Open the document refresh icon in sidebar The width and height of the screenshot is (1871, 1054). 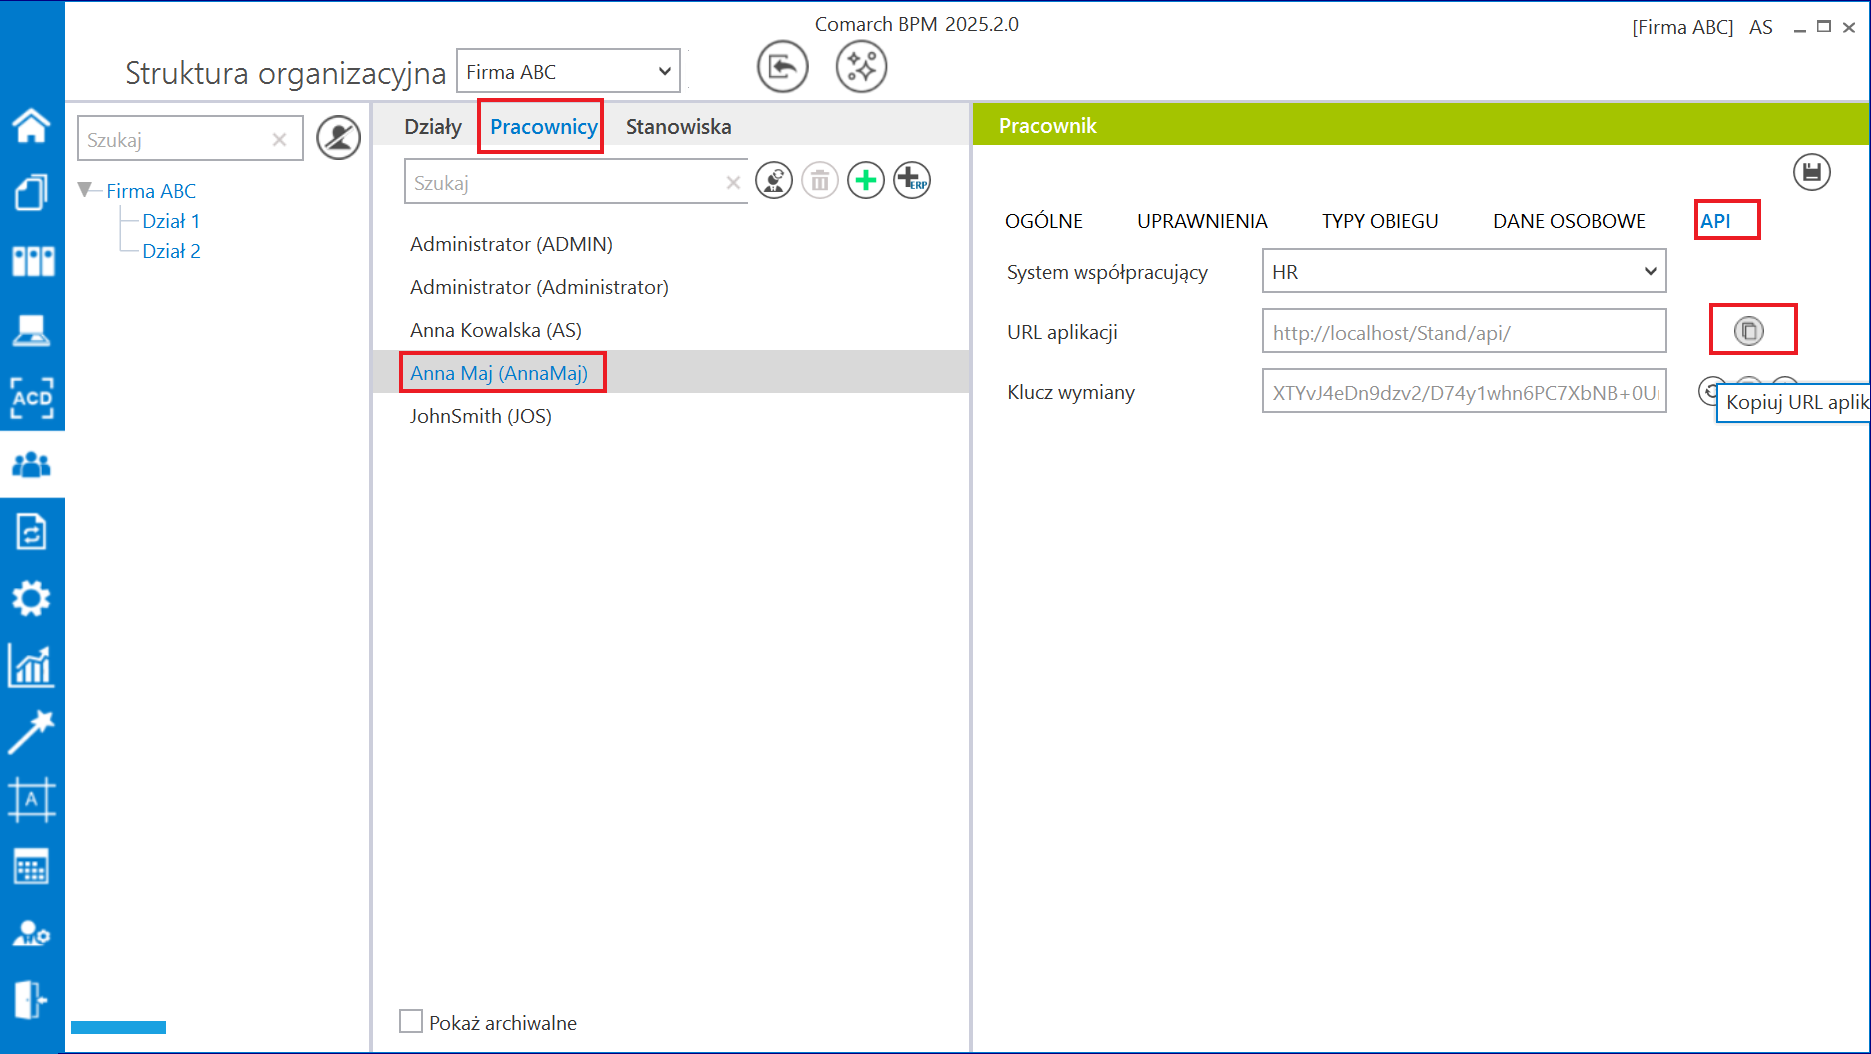click(31, 531)
